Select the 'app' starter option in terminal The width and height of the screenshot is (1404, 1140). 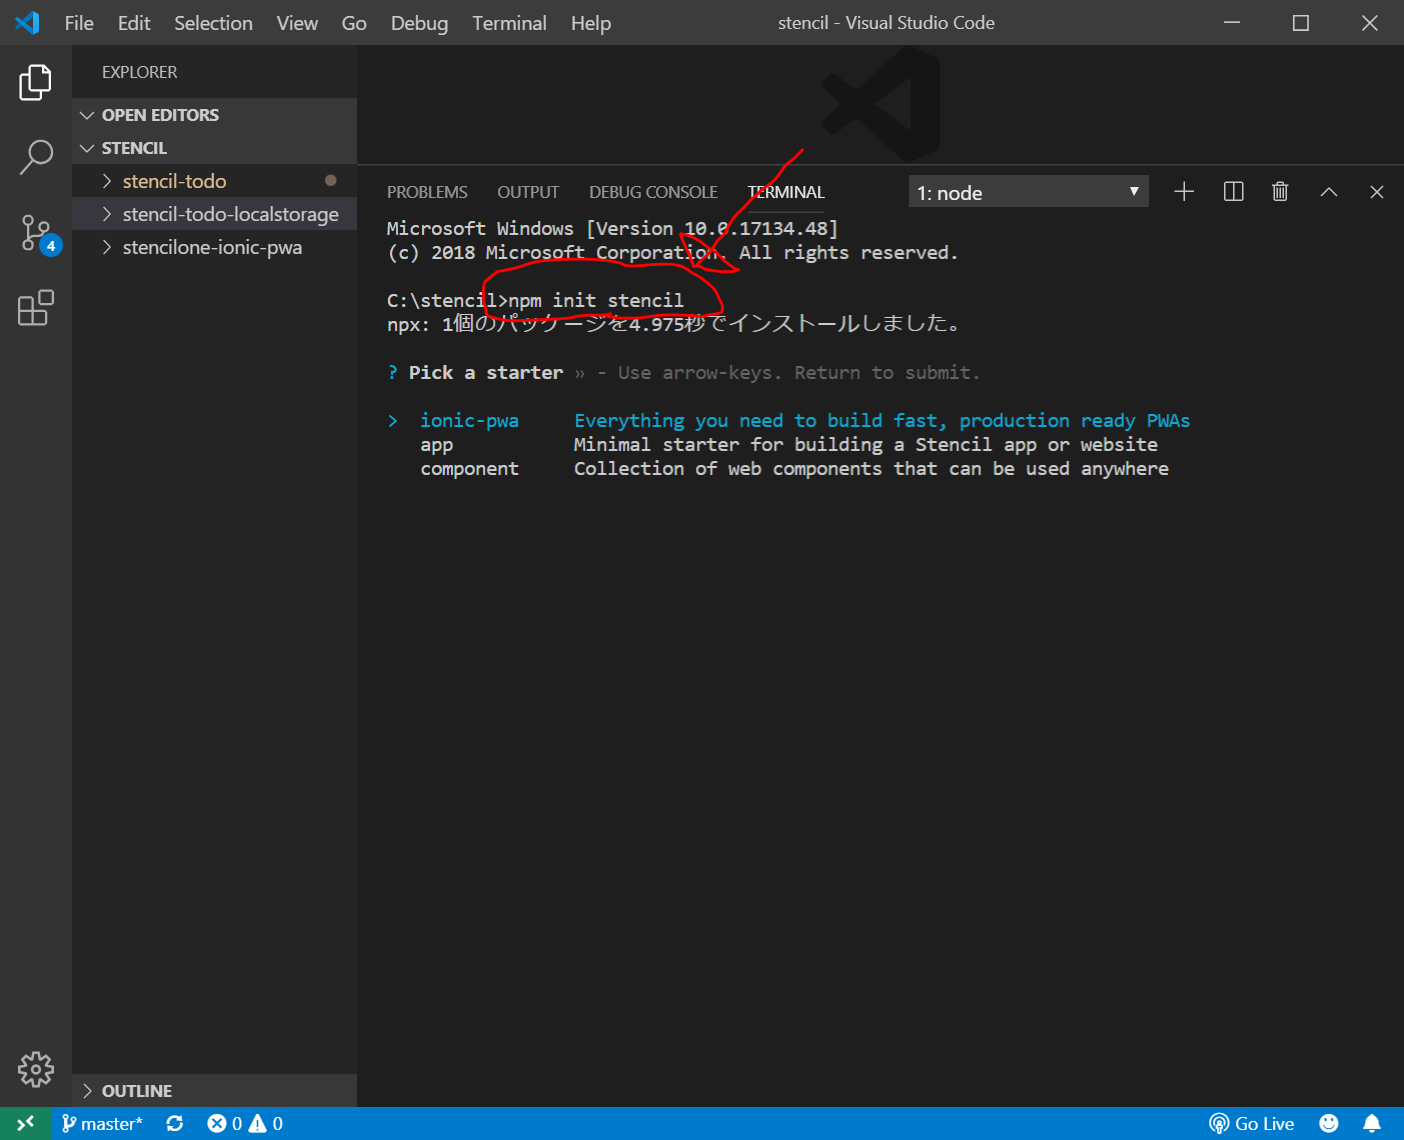437,445
